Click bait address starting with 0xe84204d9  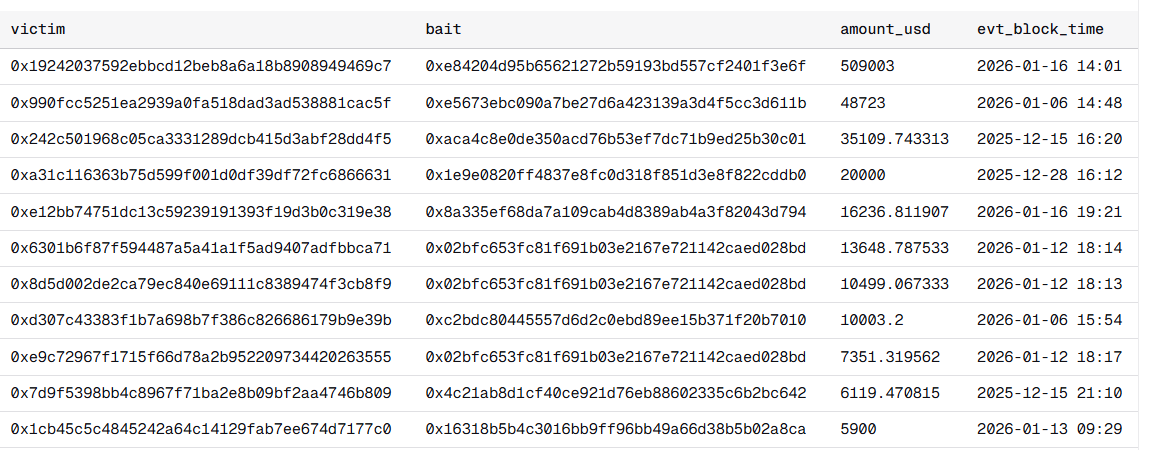[615, 67]
